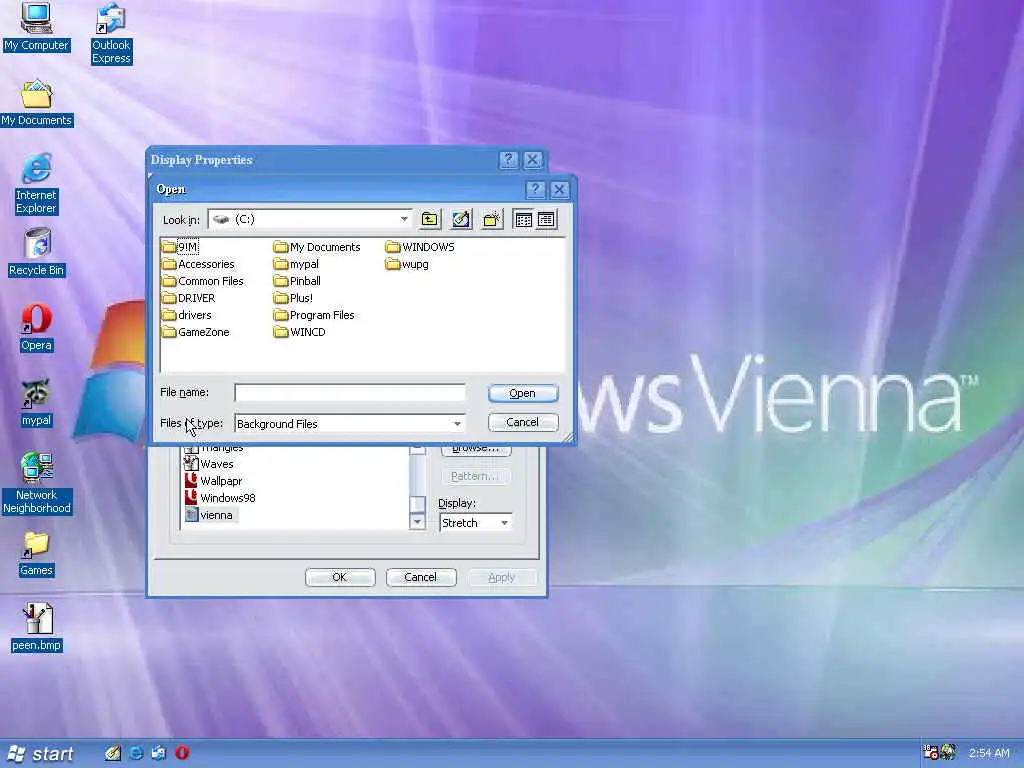Select the Program Files folder

[x=314, y=315]
